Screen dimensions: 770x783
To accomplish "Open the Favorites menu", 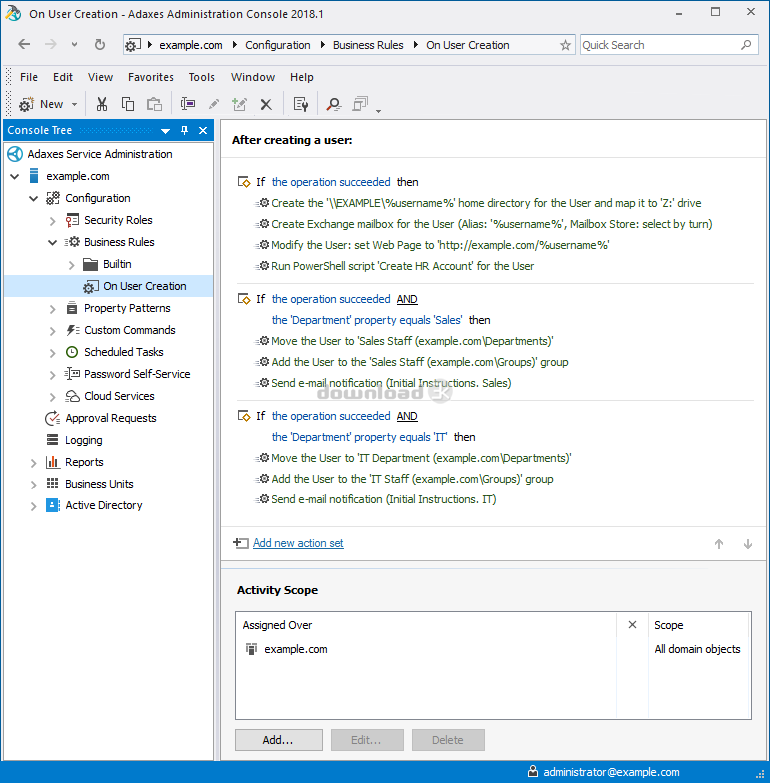I will pos(151,77).
